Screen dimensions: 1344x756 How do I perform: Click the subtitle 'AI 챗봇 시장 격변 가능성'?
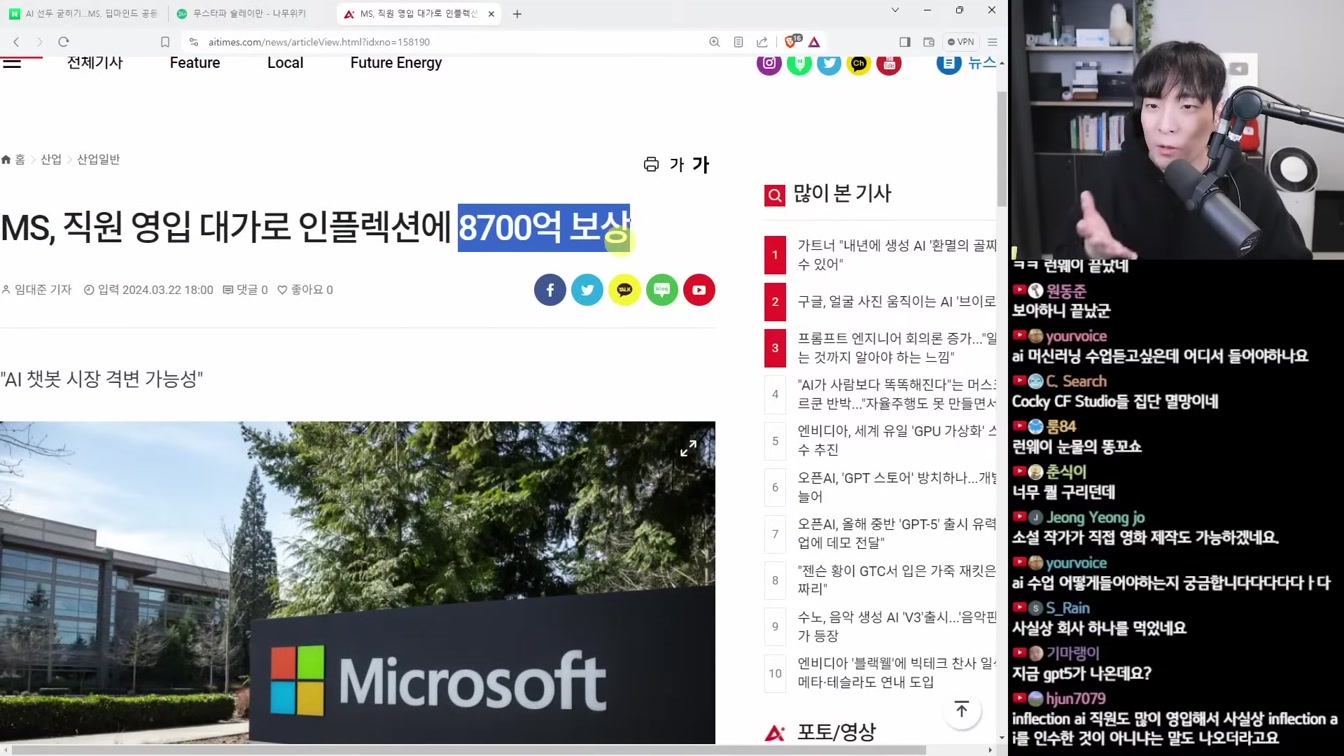(x=102, y=379)
